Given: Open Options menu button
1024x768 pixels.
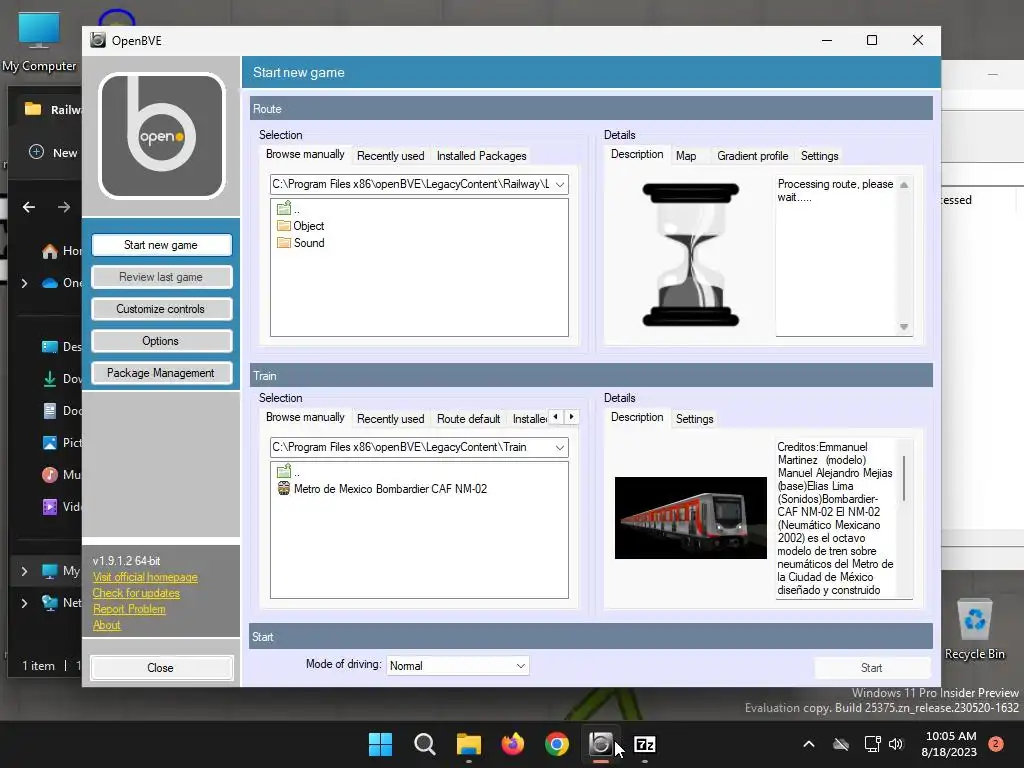Looking at the screenshot, I should coord(161,341).
